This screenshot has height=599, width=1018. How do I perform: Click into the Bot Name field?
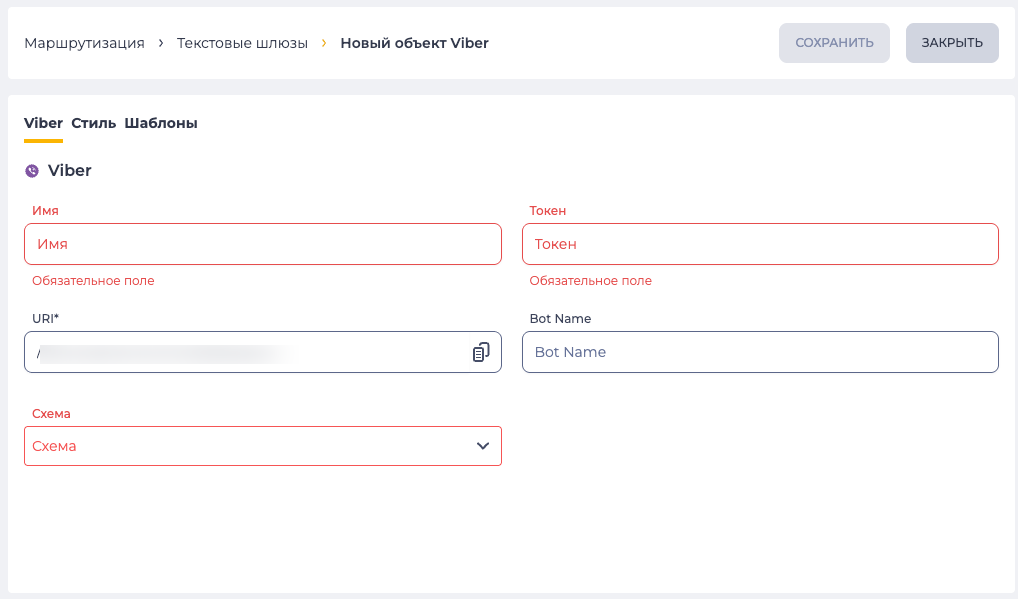760,352
